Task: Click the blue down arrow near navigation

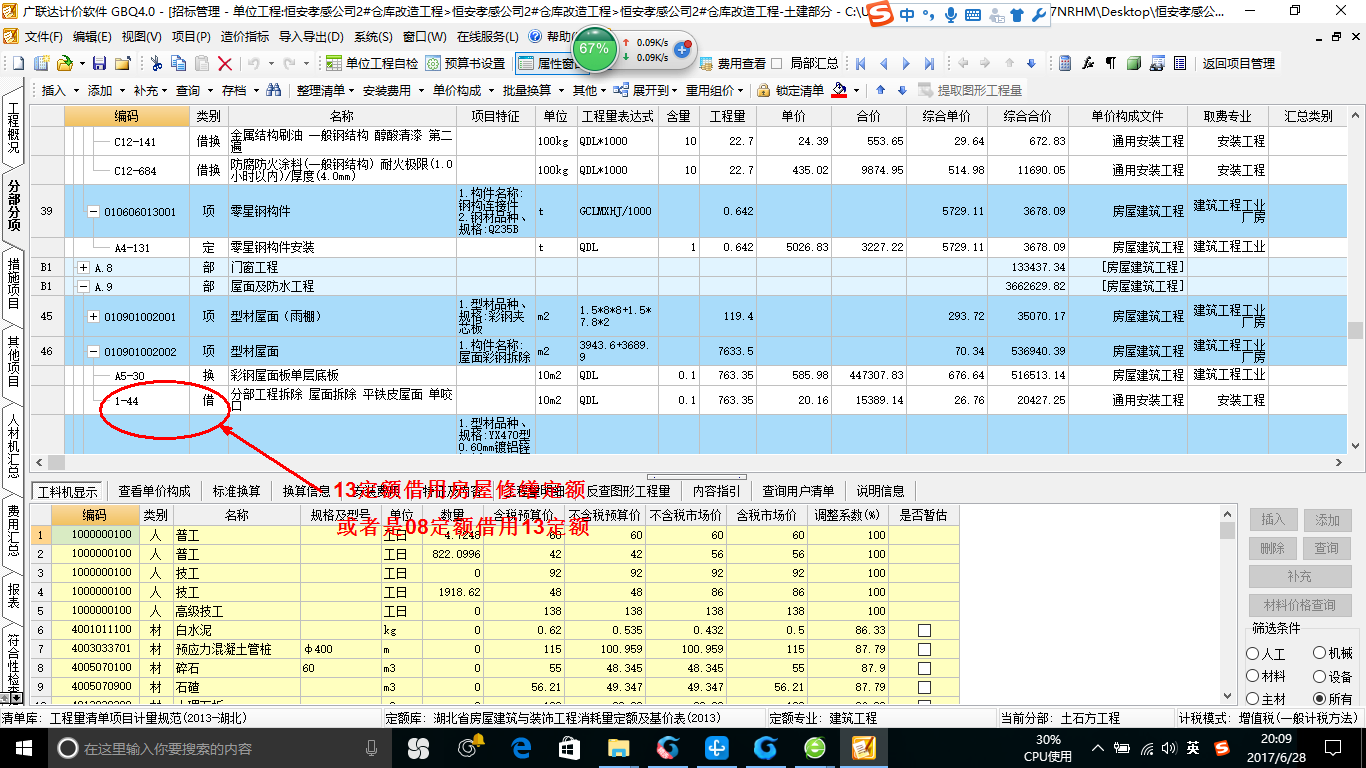Action: [x=1031, y=63]
